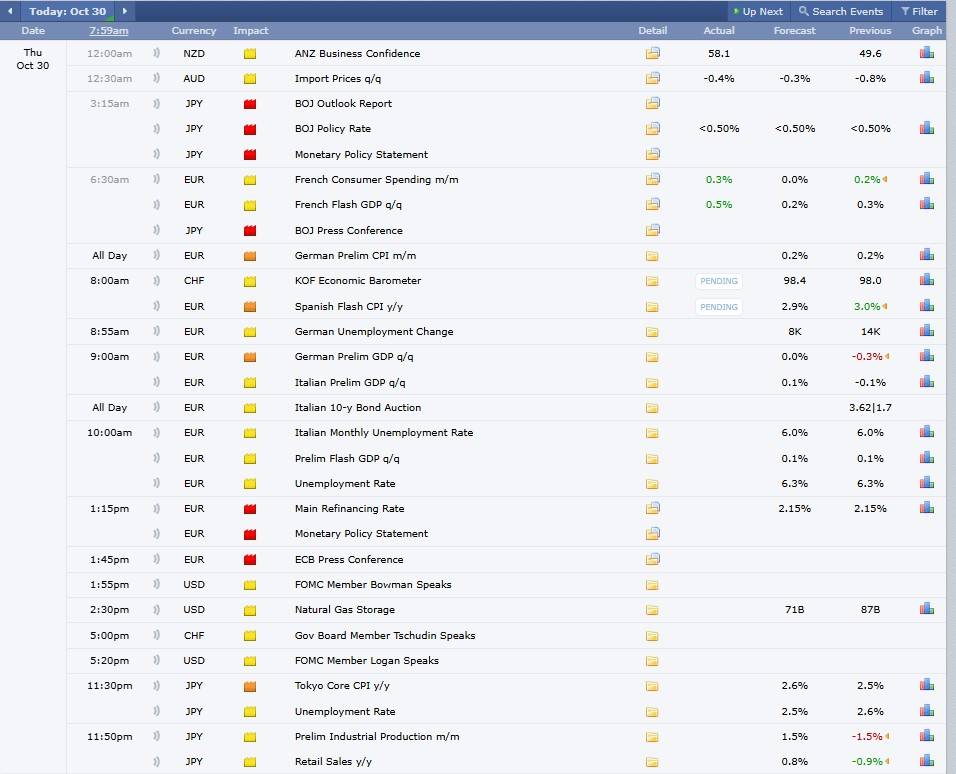Open graph for German Unemployment Change
The width and height of the screenshot is (956, 774).
pos(926,331)
